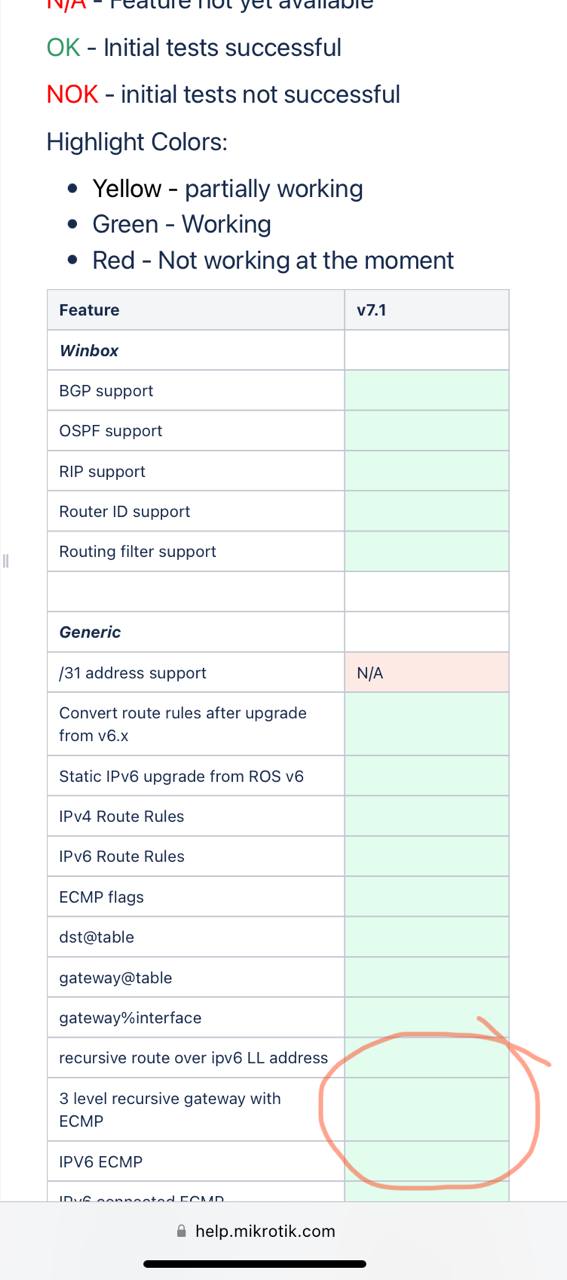This screenshot has width=567, height=1280.
Task: Tap Convert route rules after upgrade row
Action: 278,724
